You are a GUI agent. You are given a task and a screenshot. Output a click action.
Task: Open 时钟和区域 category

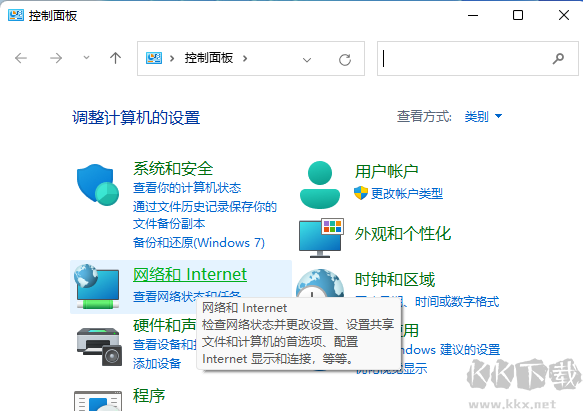coord(394,280)
